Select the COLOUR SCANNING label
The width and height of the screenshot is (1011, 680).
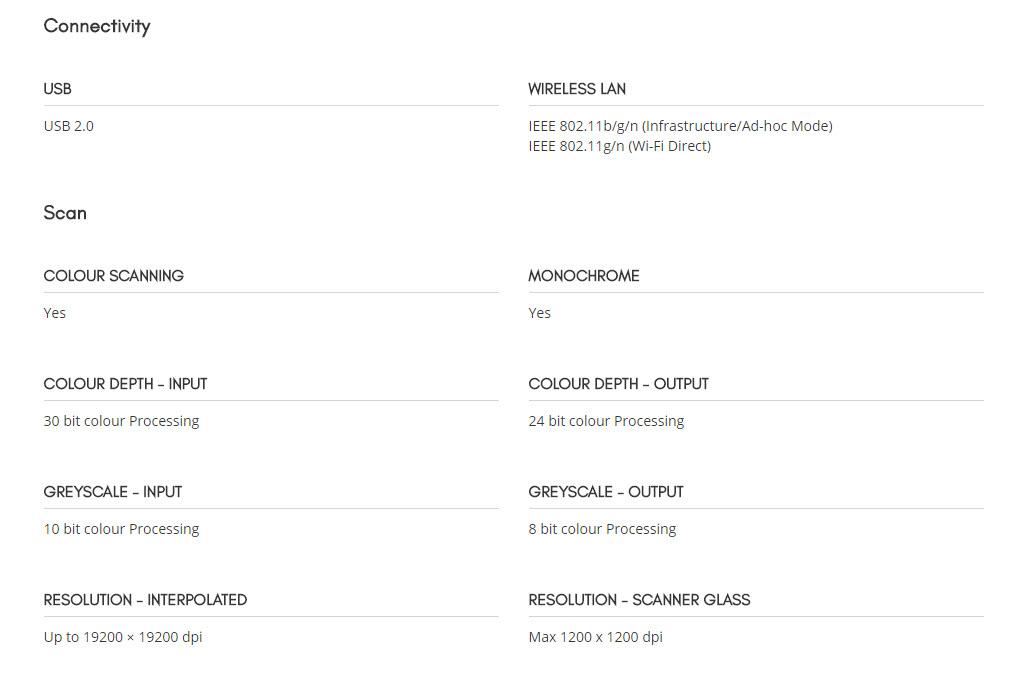[113, 276]
